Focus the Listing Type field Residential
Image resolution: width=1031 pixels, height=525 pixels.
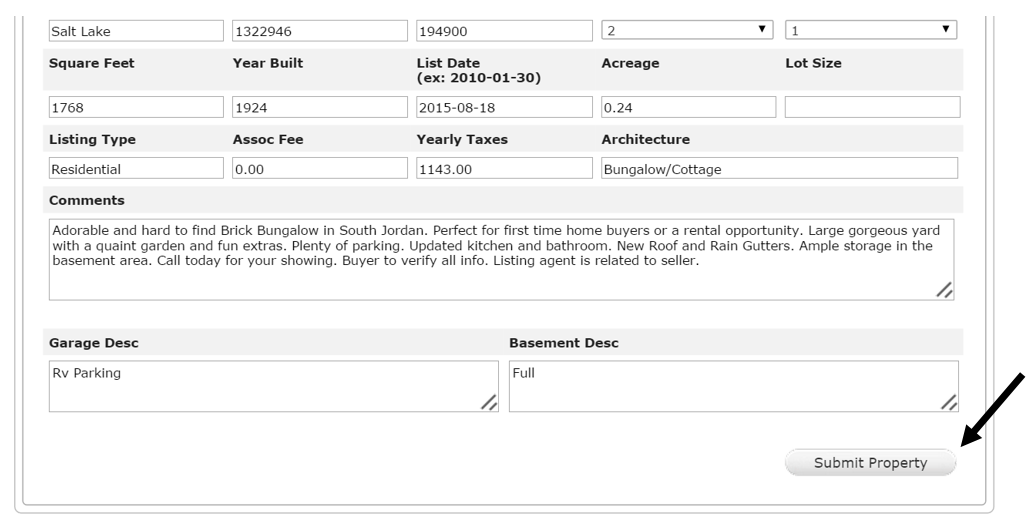(x=136, y=168)
